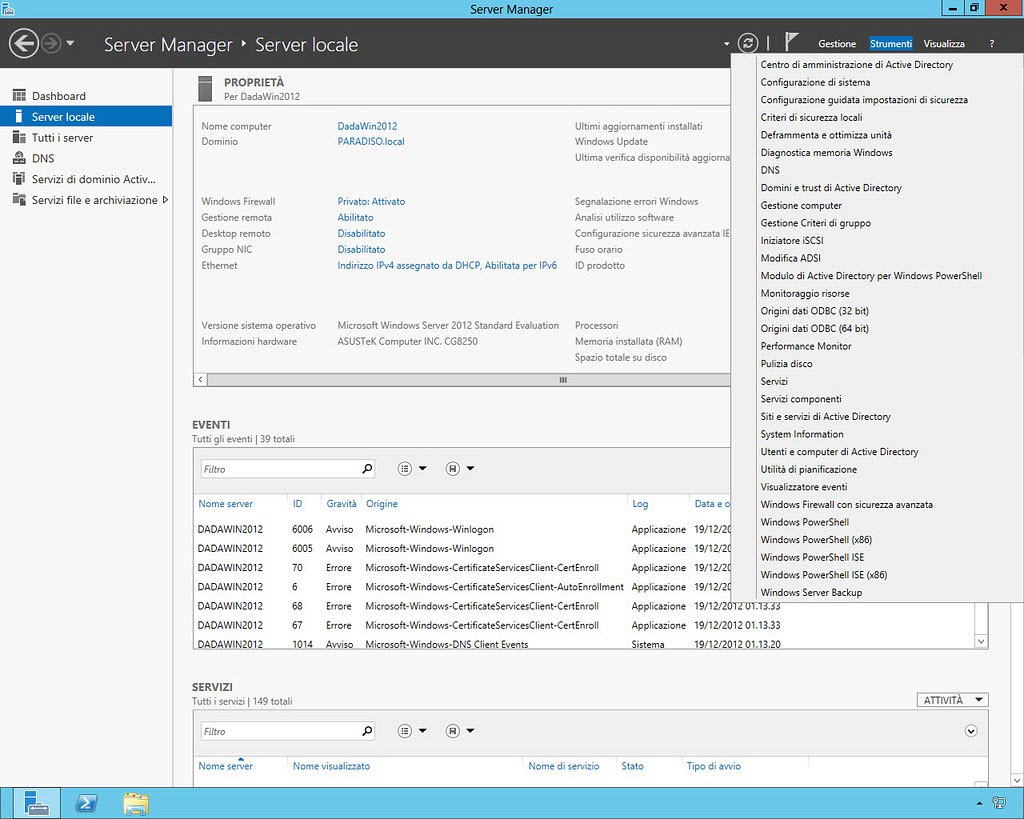Image resolution: width=1024 pixels, height=819 pixels.
Task: Select the event row with ID 70
Action: coord(464,568)
